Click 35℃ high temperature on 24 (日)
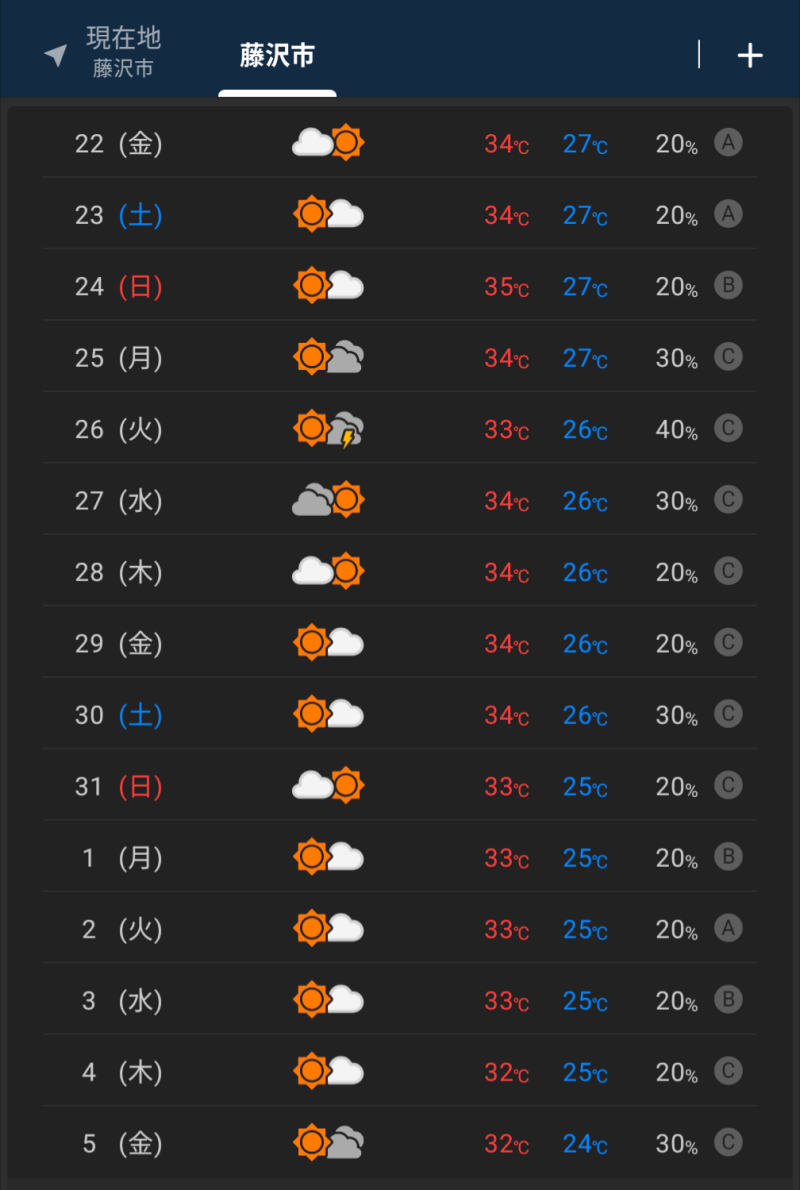The height and width of the screenshot is (1190, 800). pyautogui.click(x=507, y=287)
